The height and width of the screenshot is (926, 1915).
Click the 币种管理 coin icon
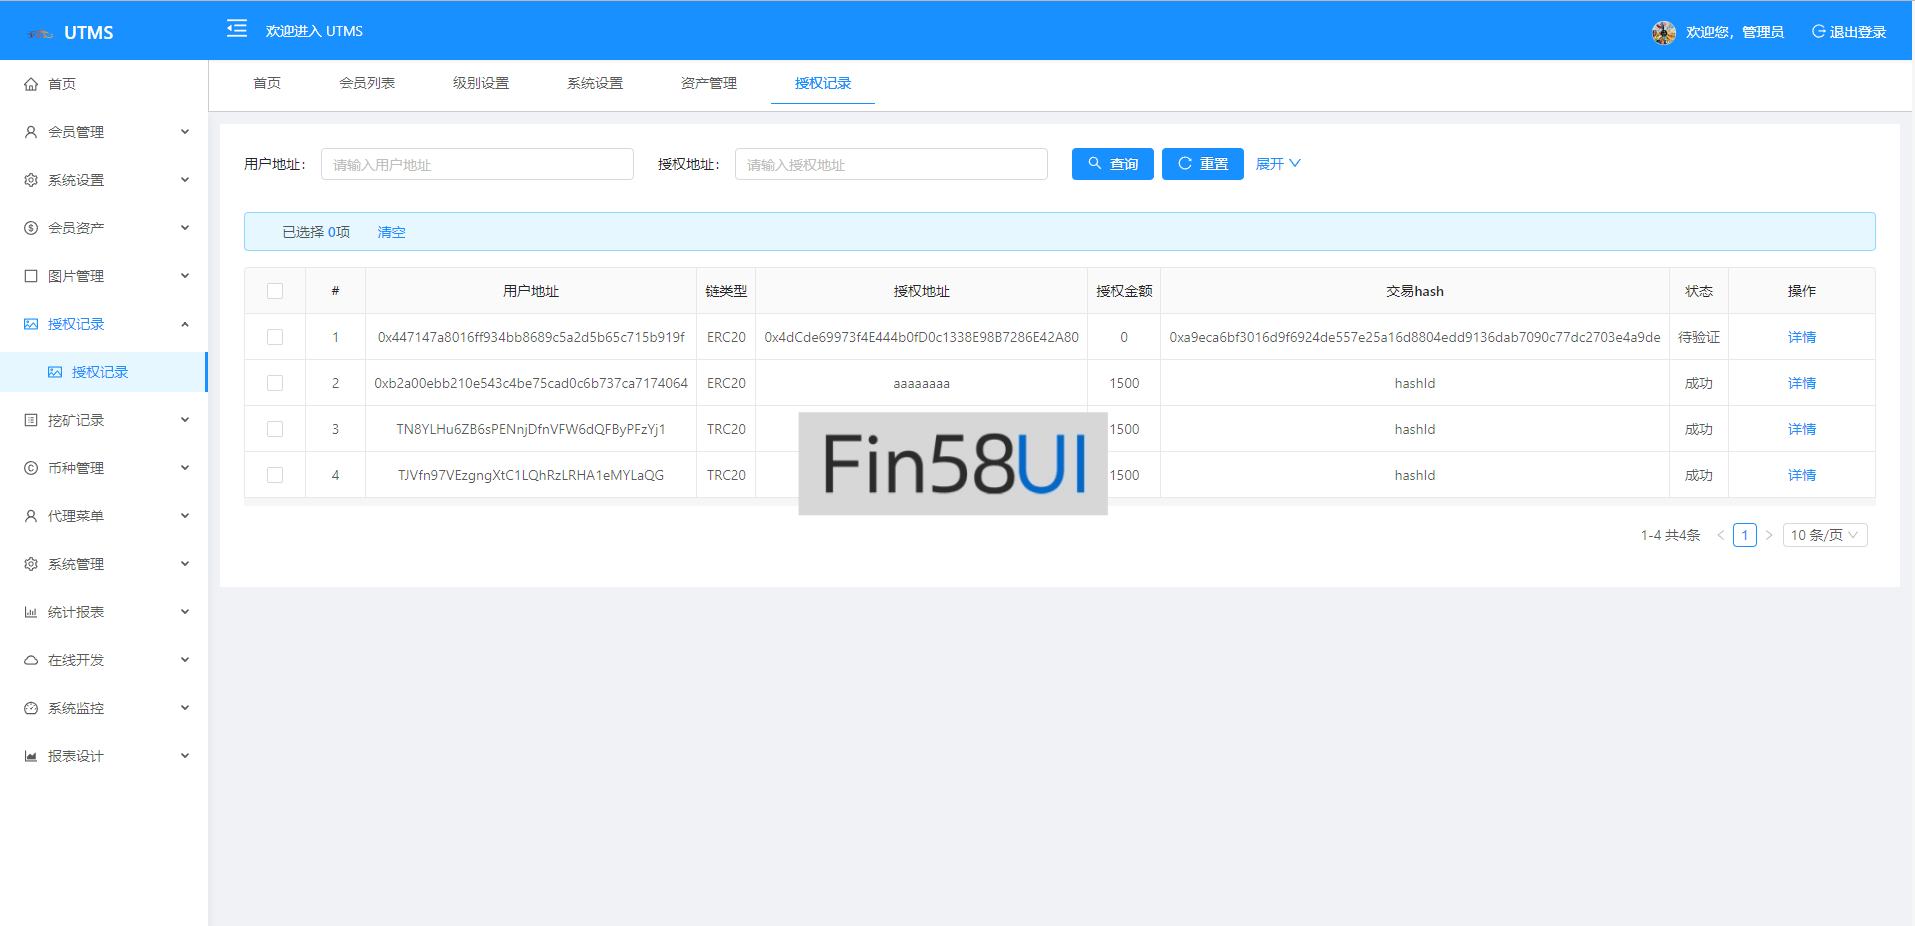pos(31,468)
